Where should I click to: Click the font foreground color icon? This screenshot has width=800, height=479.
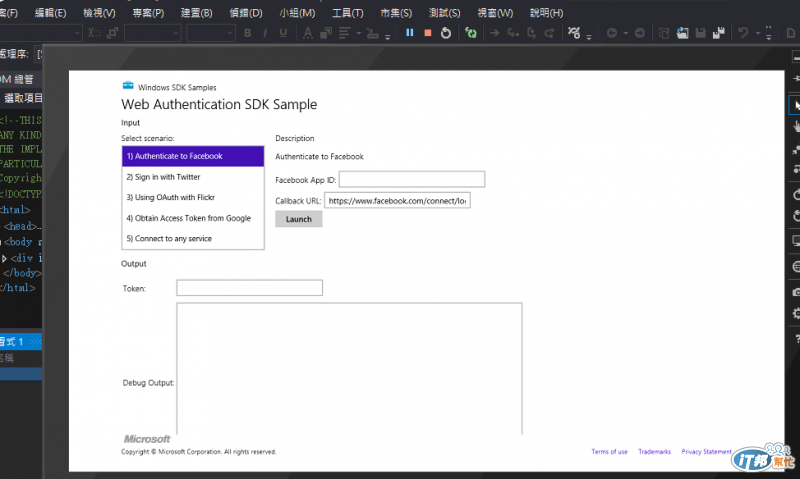pyautogui.click(x=308, y=33)
